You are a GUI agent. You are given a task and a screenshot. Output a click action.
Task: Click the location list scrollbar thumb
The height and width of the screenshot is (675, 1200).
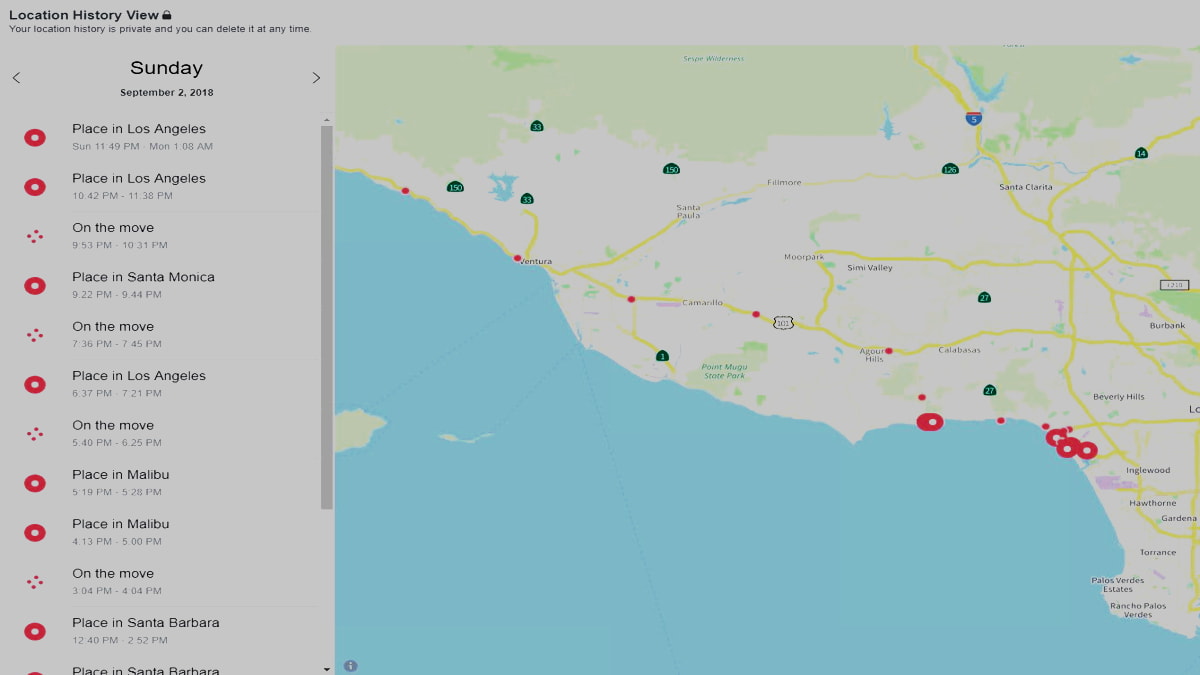[x=327, y=318]
